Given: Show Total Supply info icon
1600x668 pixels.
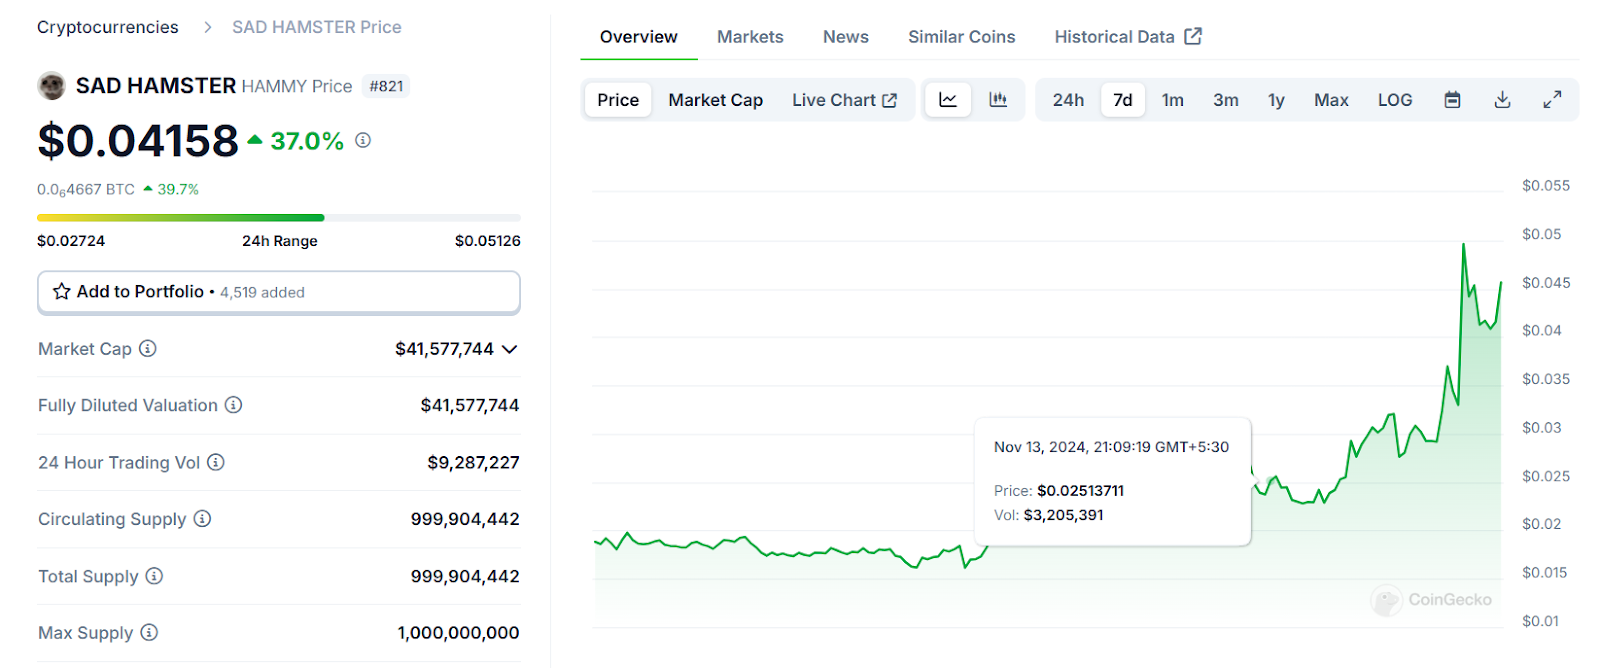Looking at the screenshot, I should coord(154,576).
